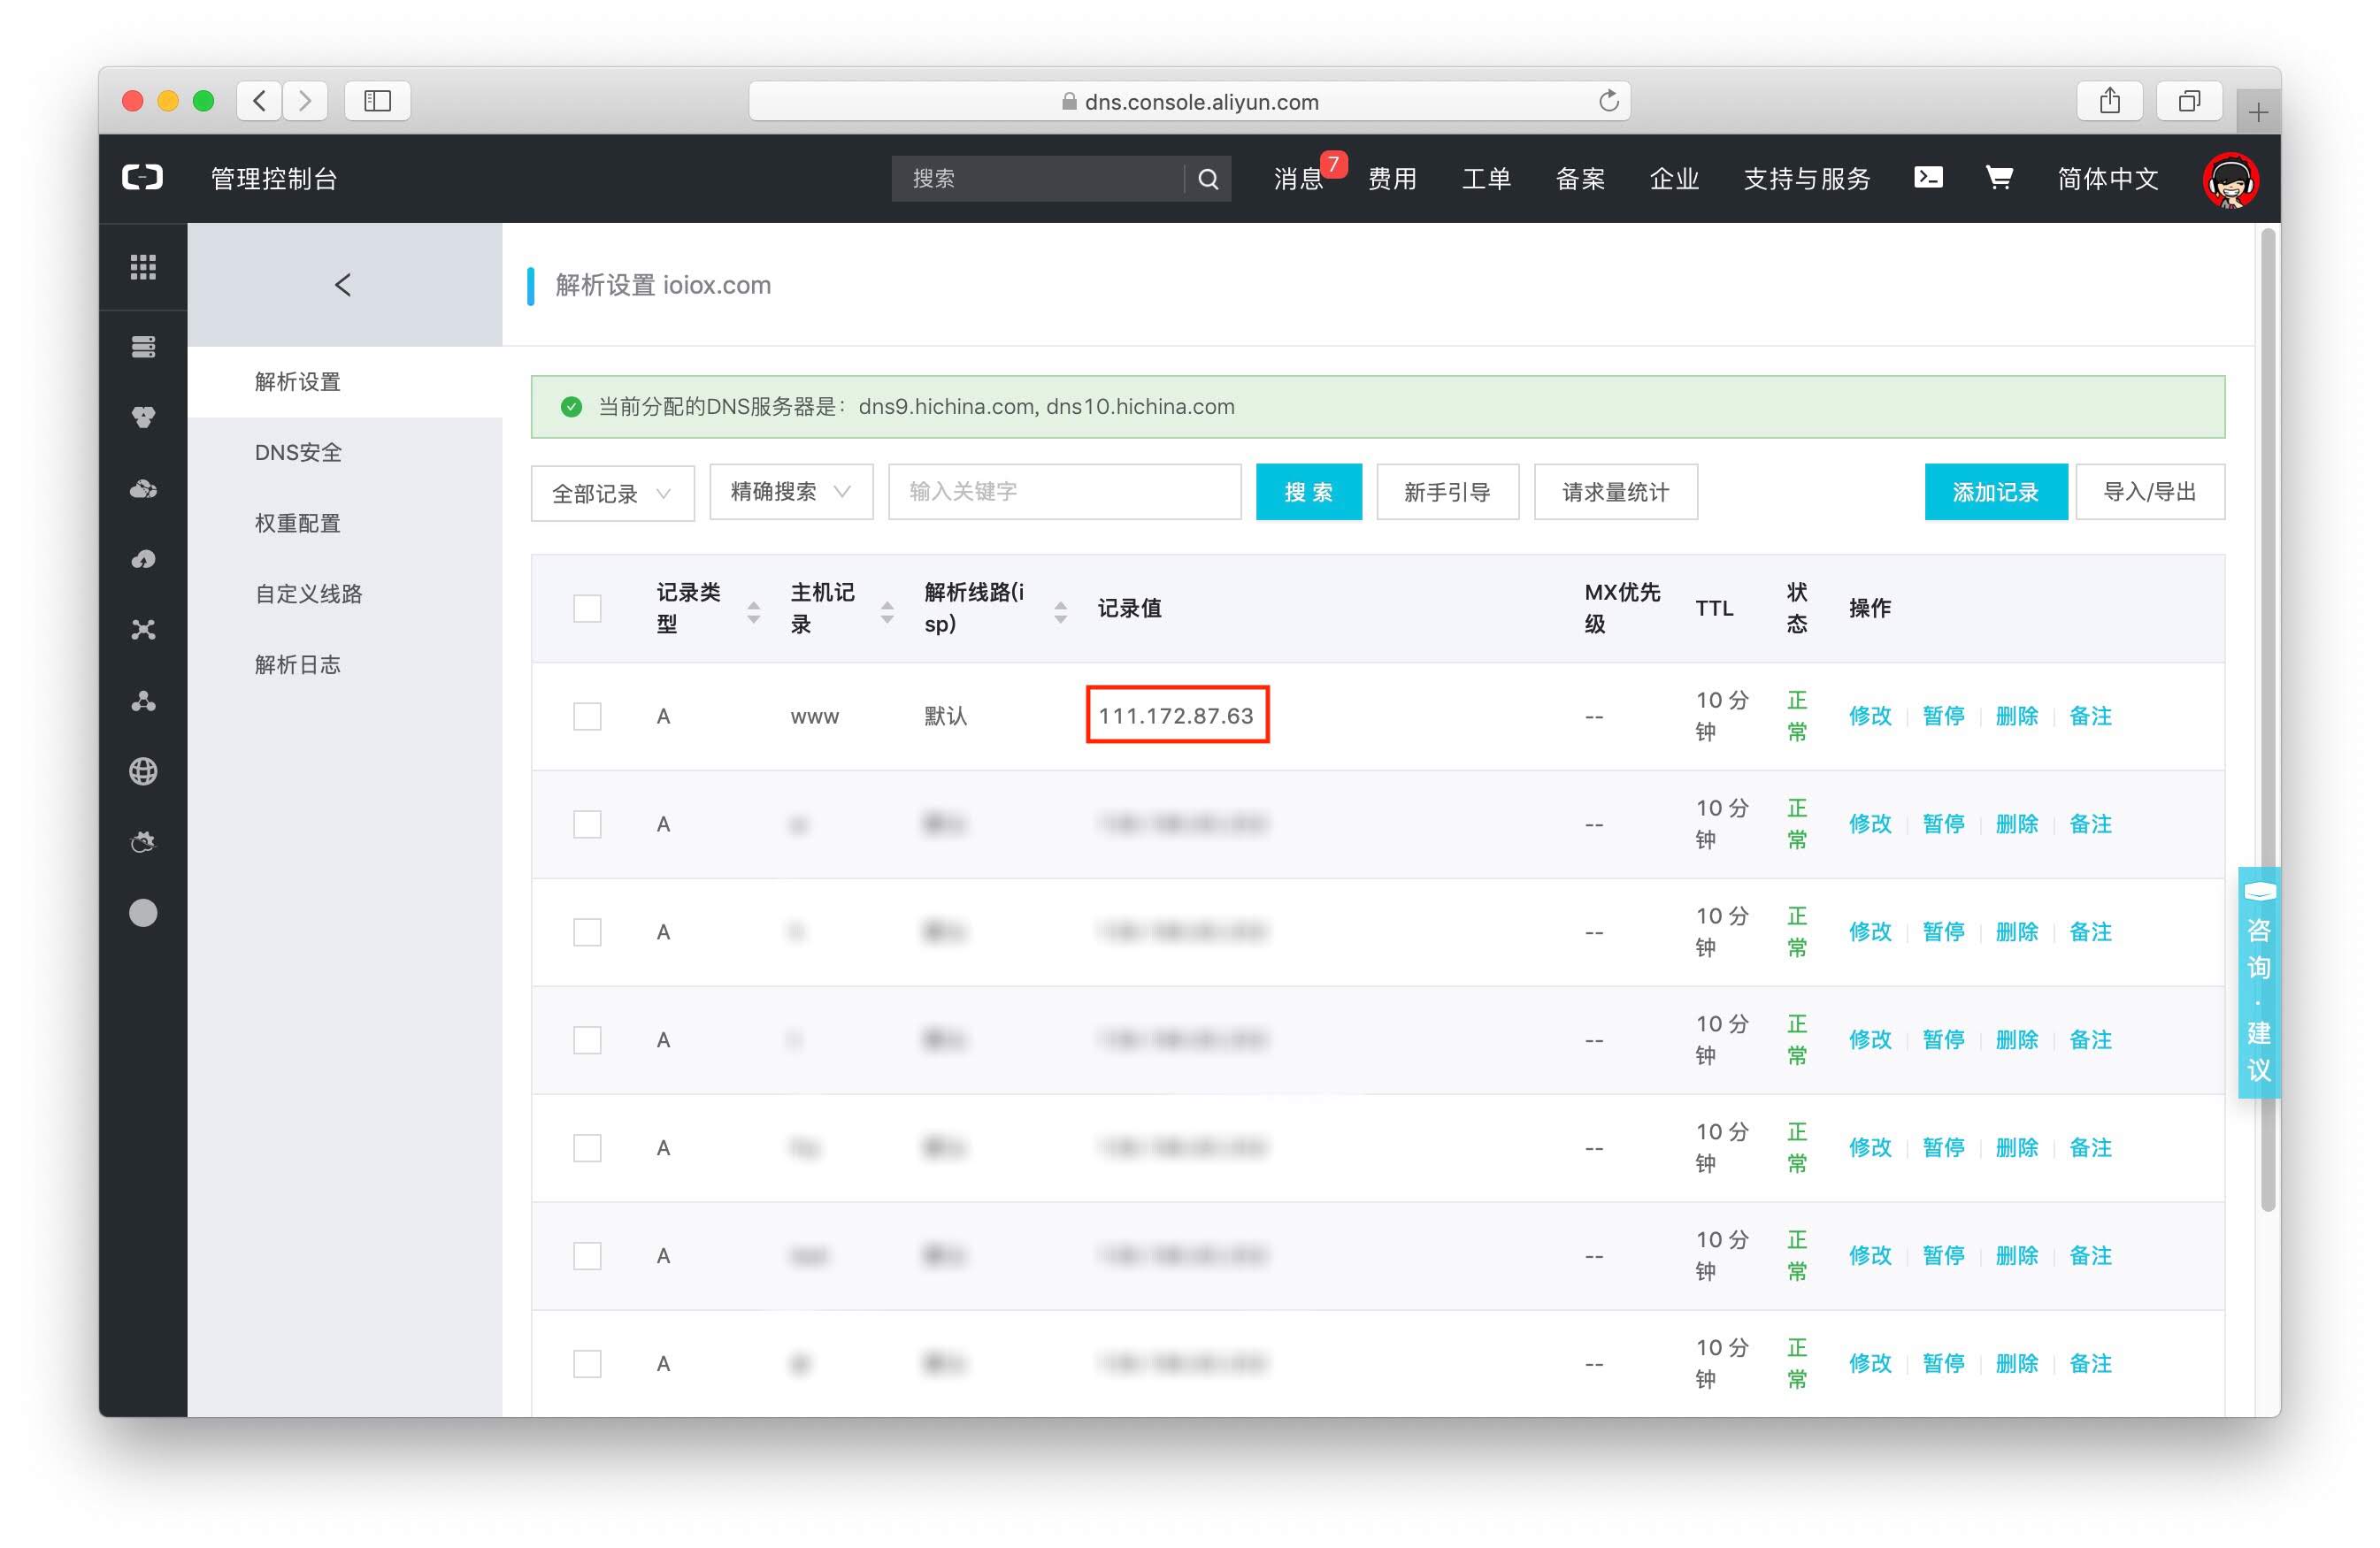Viewport: 2380px width, 1548px height.
Task: Toggle the select-all checkbox in the table header
Action: pyautogui.click(x=587, y=608)
